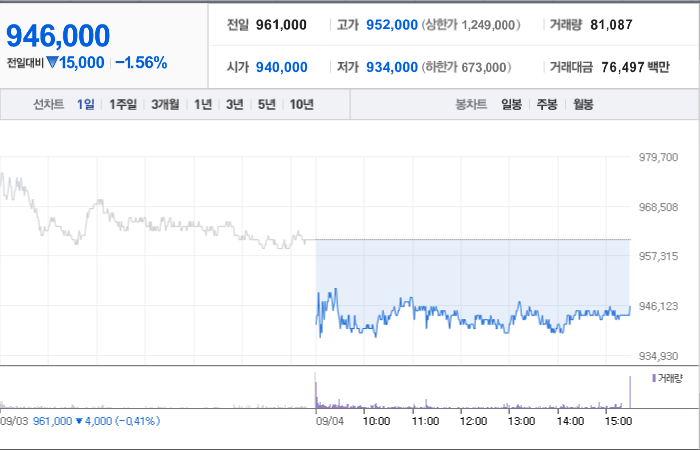Image resolution: width=700 pixels, height=450 pixels.
Task: Click the 09/03 summary 961,000 ▼4,000 (-0.41%)
Action: point(96,421)
